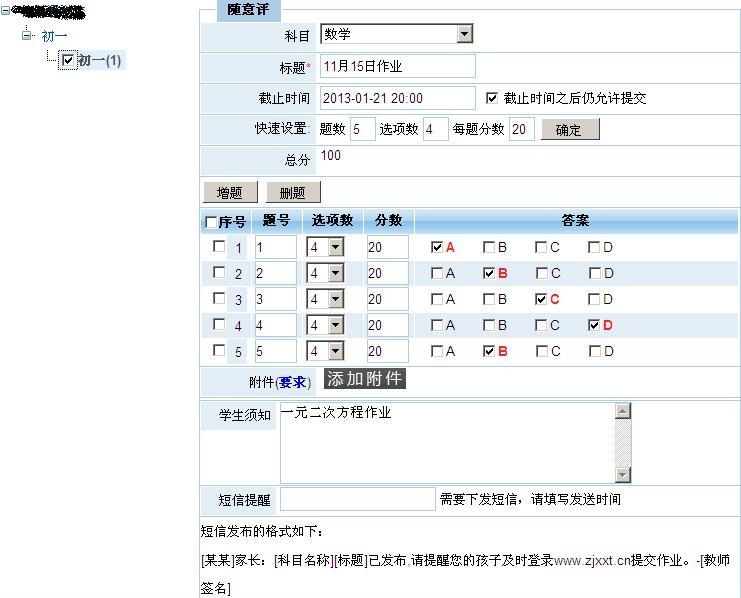Open option count dropdown for question 3
Viewport: 741px width, 598px height.
(335, 299)
